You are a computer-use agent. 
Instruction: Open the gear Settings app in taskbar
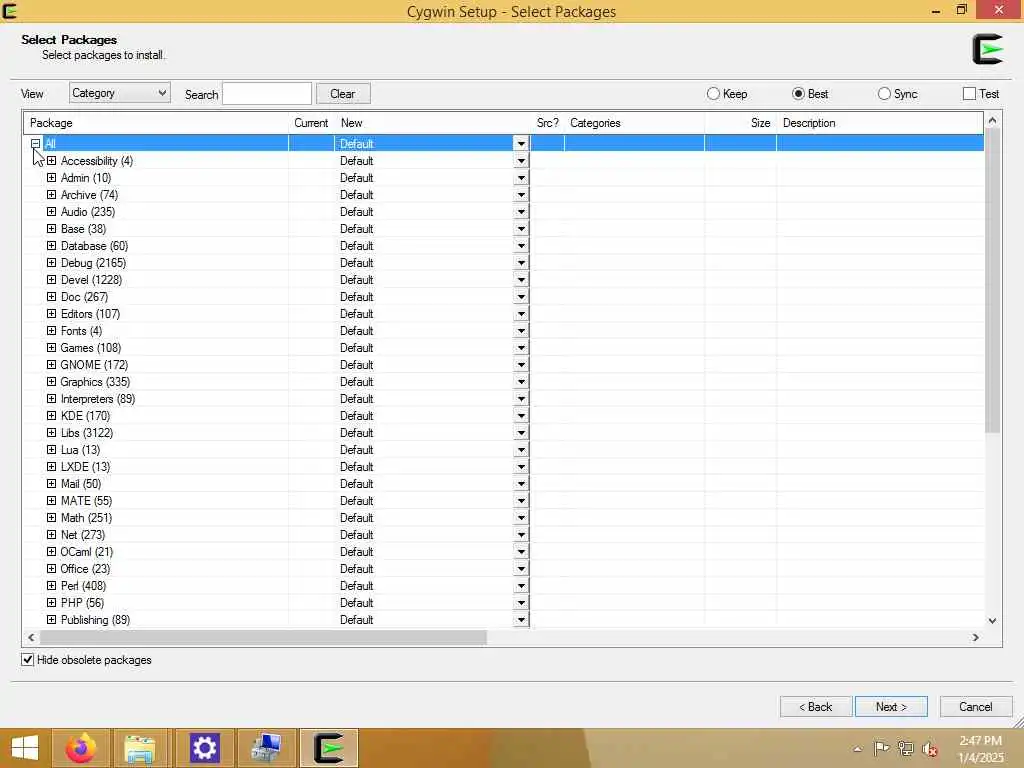pos(204,748)
